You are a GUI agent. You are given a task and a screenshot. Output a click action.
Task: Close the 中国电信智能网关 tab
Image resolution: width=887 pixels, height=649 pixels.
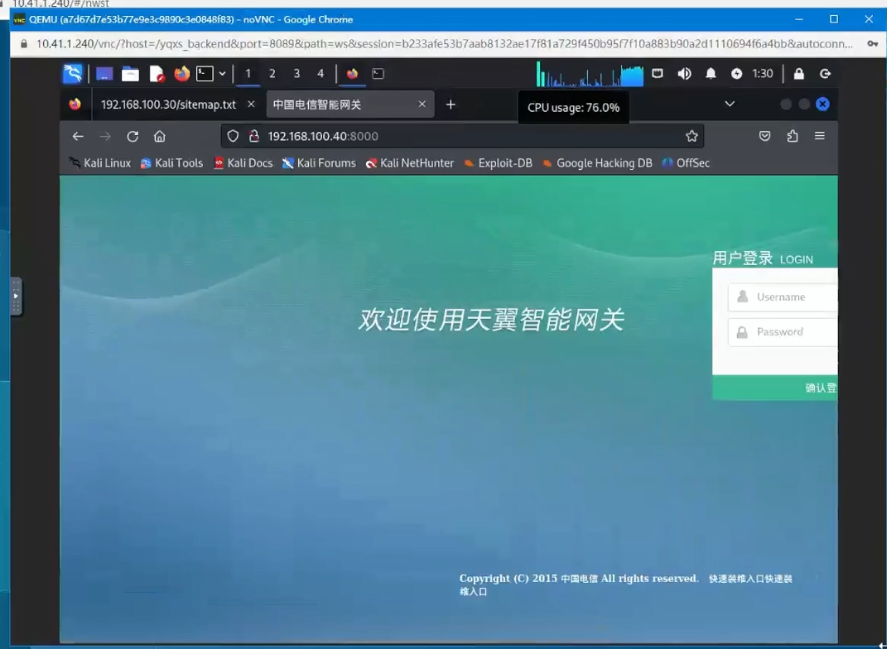click(x=422, y=104)
